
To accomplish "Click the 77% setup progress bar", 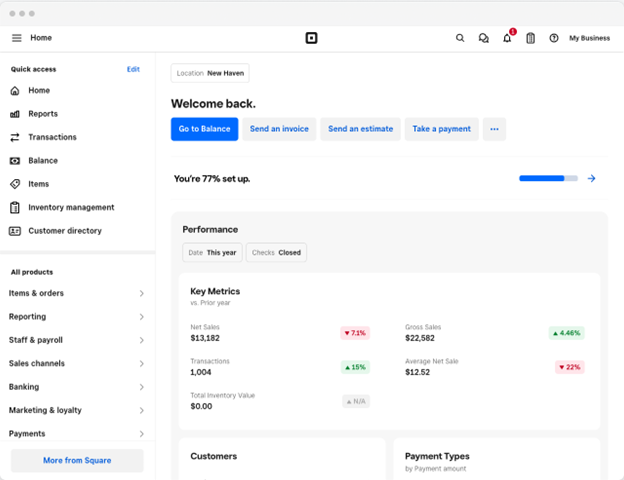I will (x=548, y=178).
